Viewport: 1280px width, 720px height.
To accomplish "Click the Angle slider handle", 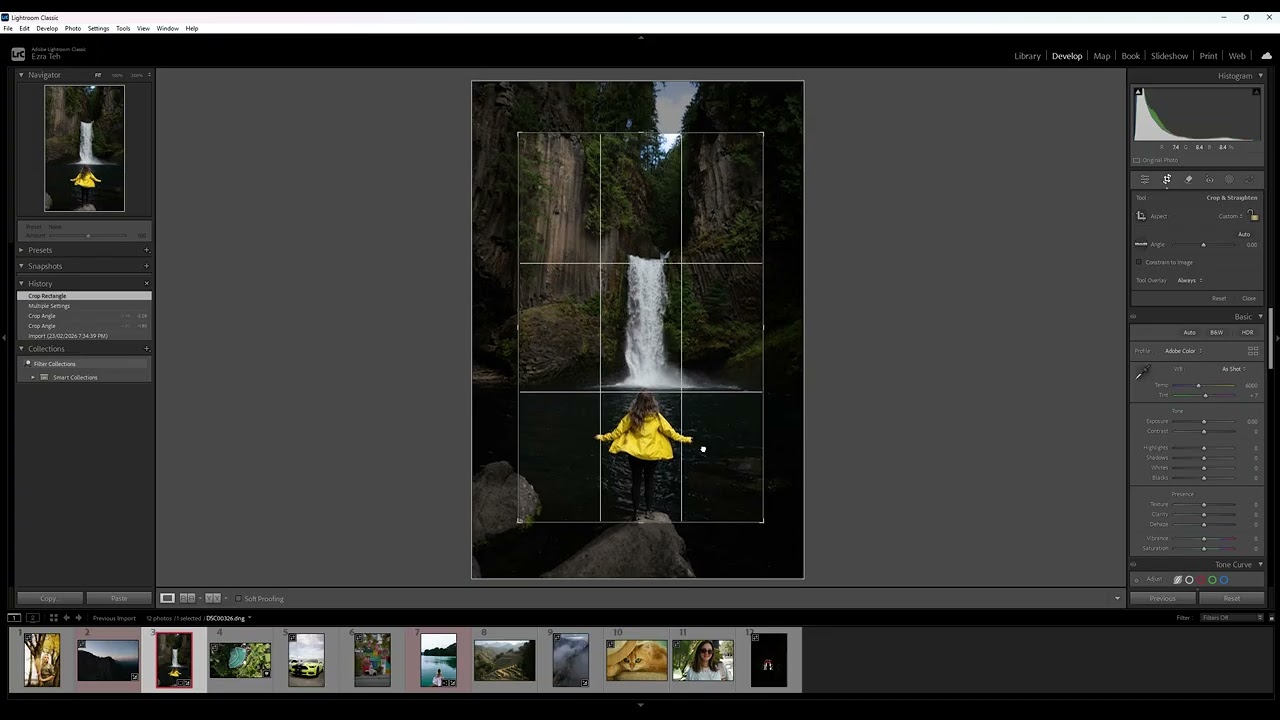I will [1203, 245].
